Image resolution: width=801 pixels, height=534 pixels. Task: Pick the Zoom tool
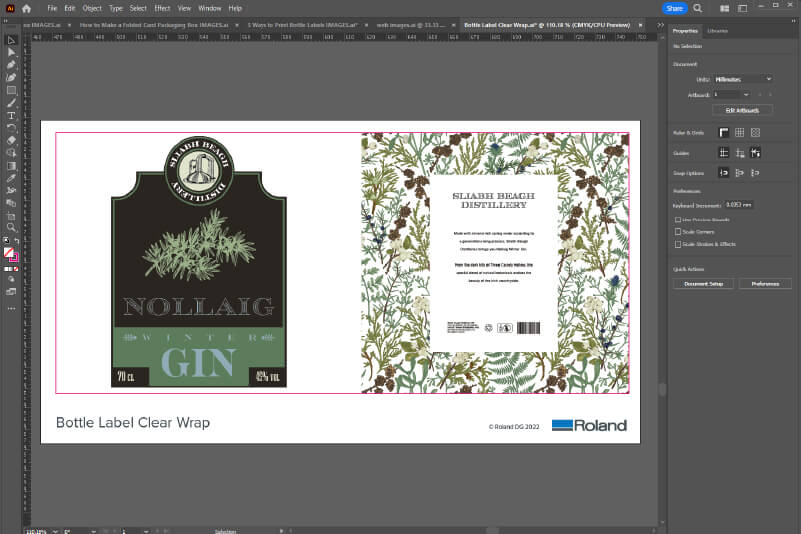tap(11, 228)
